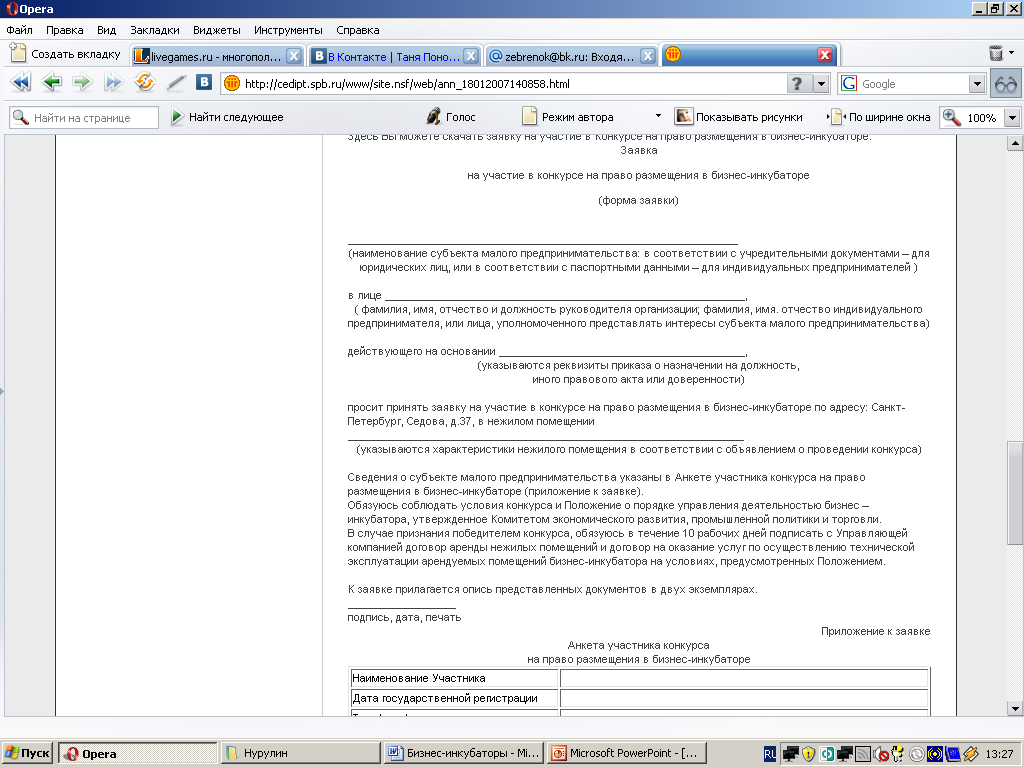The image size is (1024, 768).
Task: Close the active cedipt tab
Action: tap(825, 55)
